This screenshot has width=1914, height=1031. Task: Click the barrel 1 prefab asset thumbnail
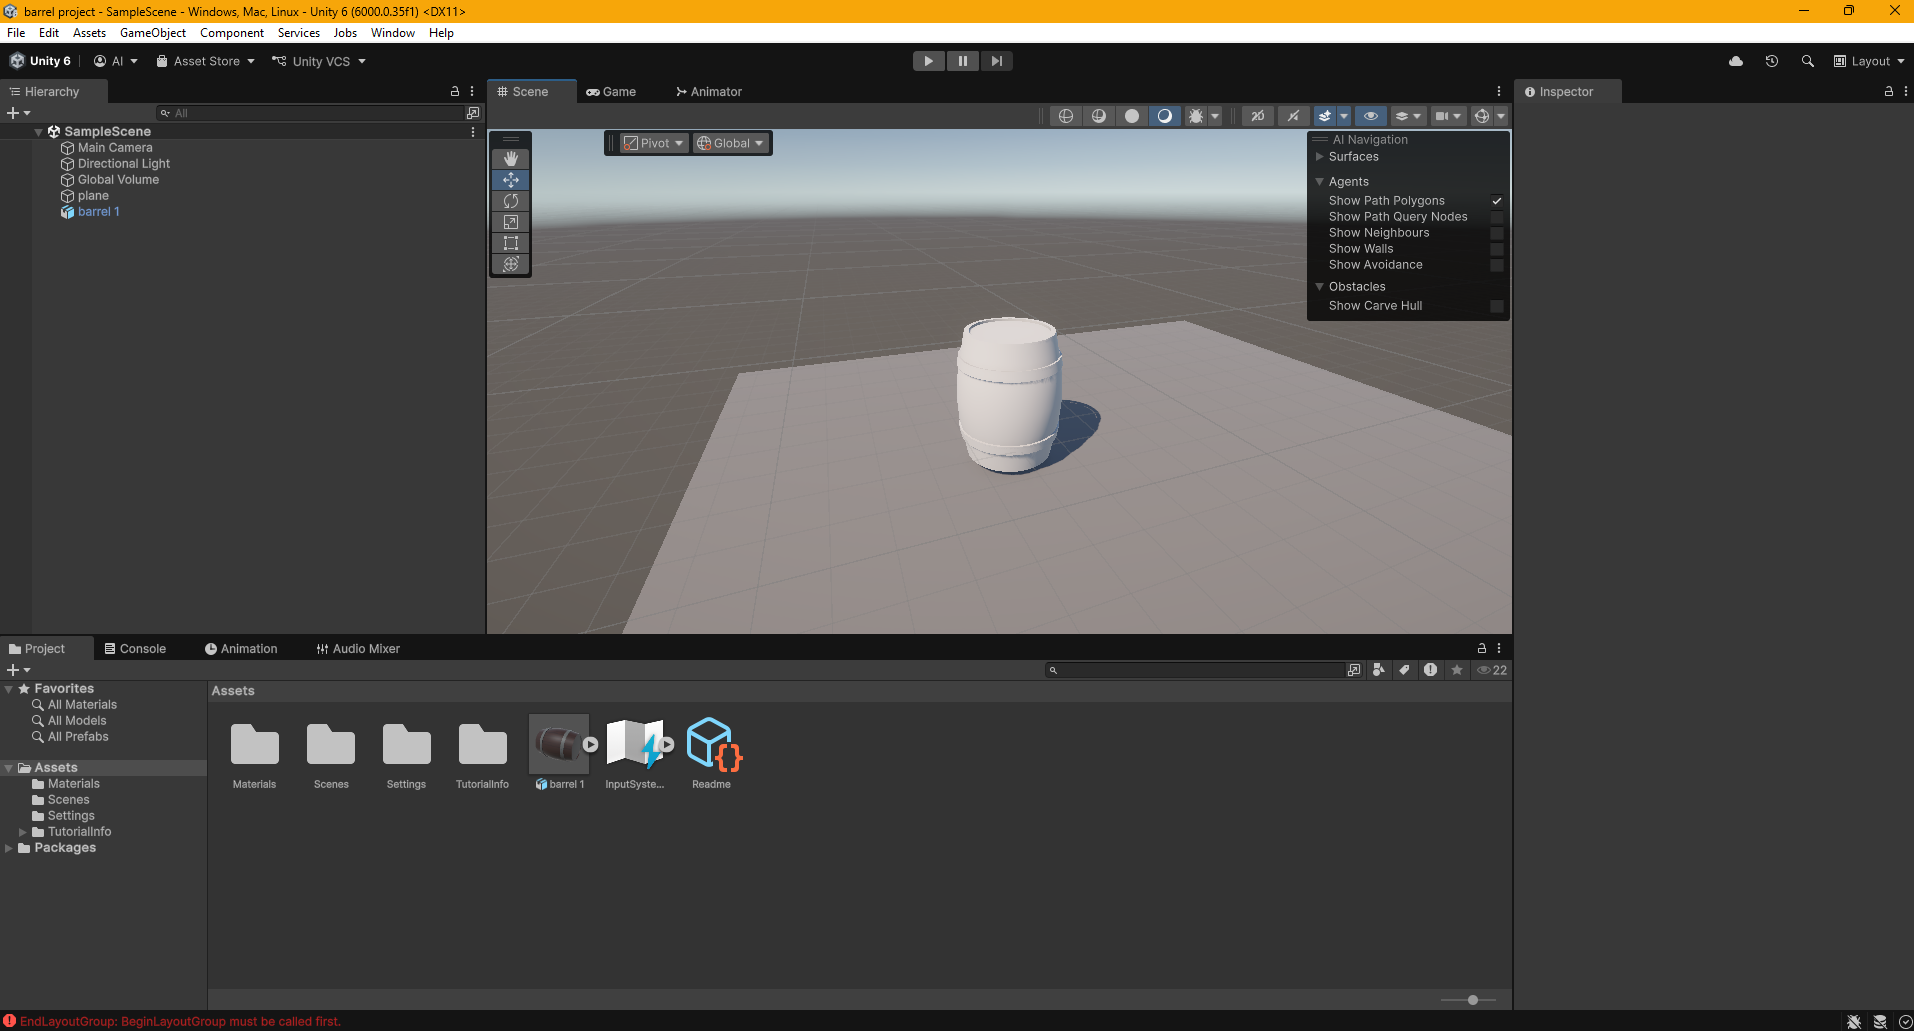[x=559, y=744]
